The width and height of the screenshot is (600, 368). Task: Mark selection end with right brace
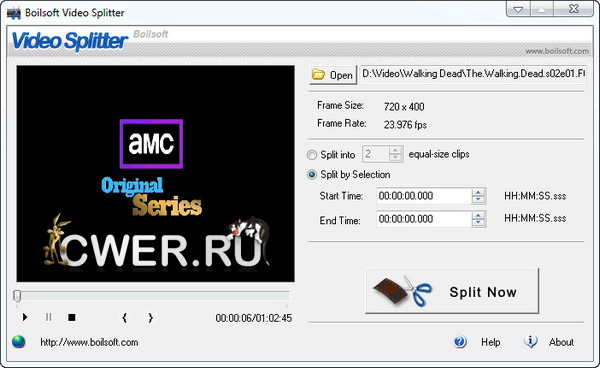[150, 318]
